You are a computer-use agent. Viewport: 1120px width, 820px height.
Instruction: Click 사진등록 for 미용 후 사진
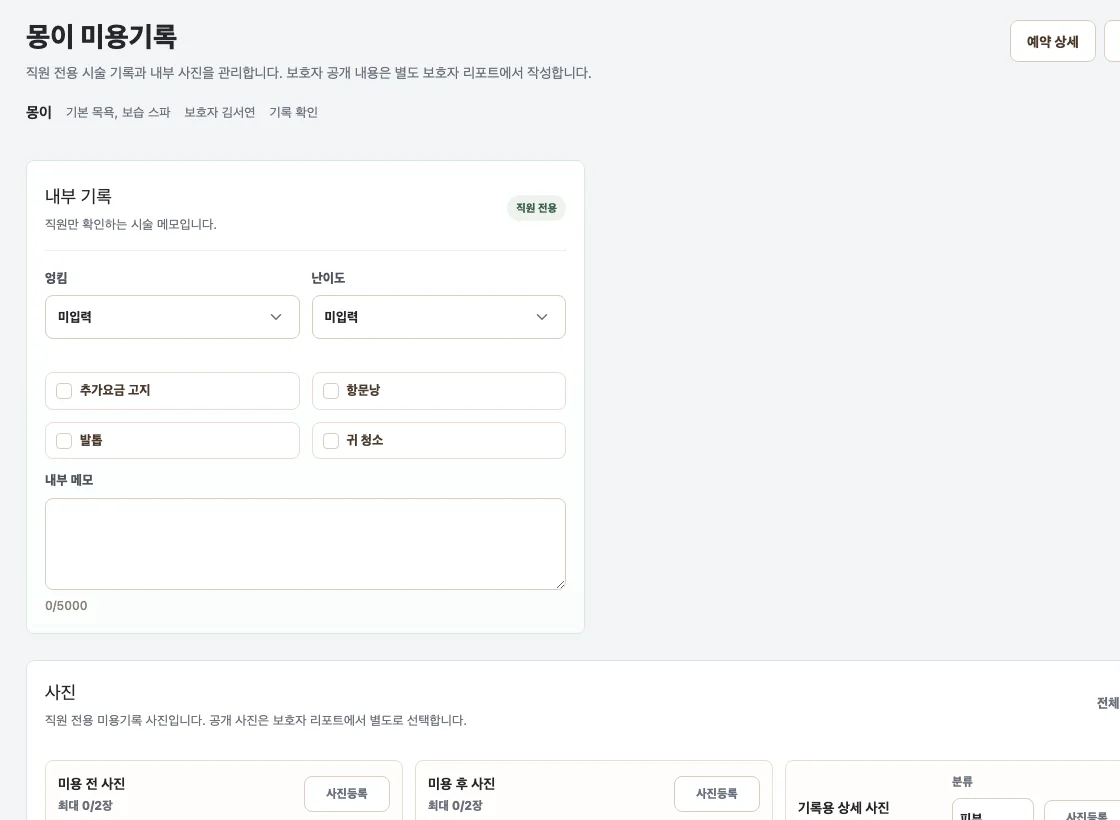pos(716,794)
